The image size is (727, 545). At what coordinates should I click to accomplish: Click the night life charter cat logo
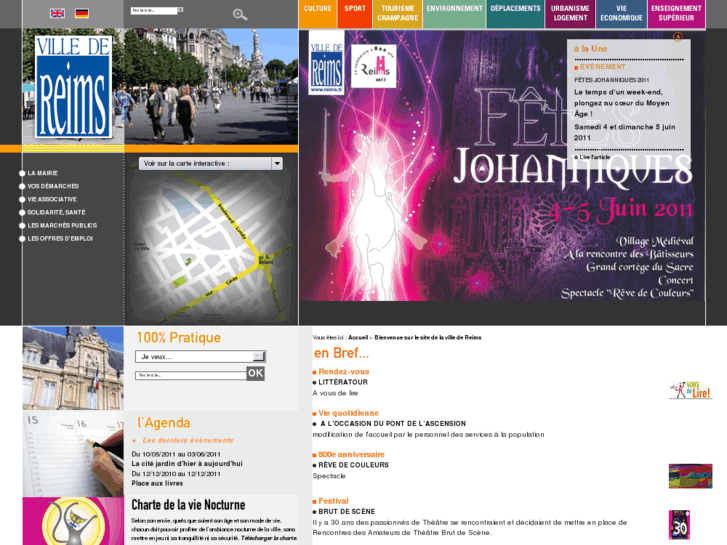click(x=73, y=521)
